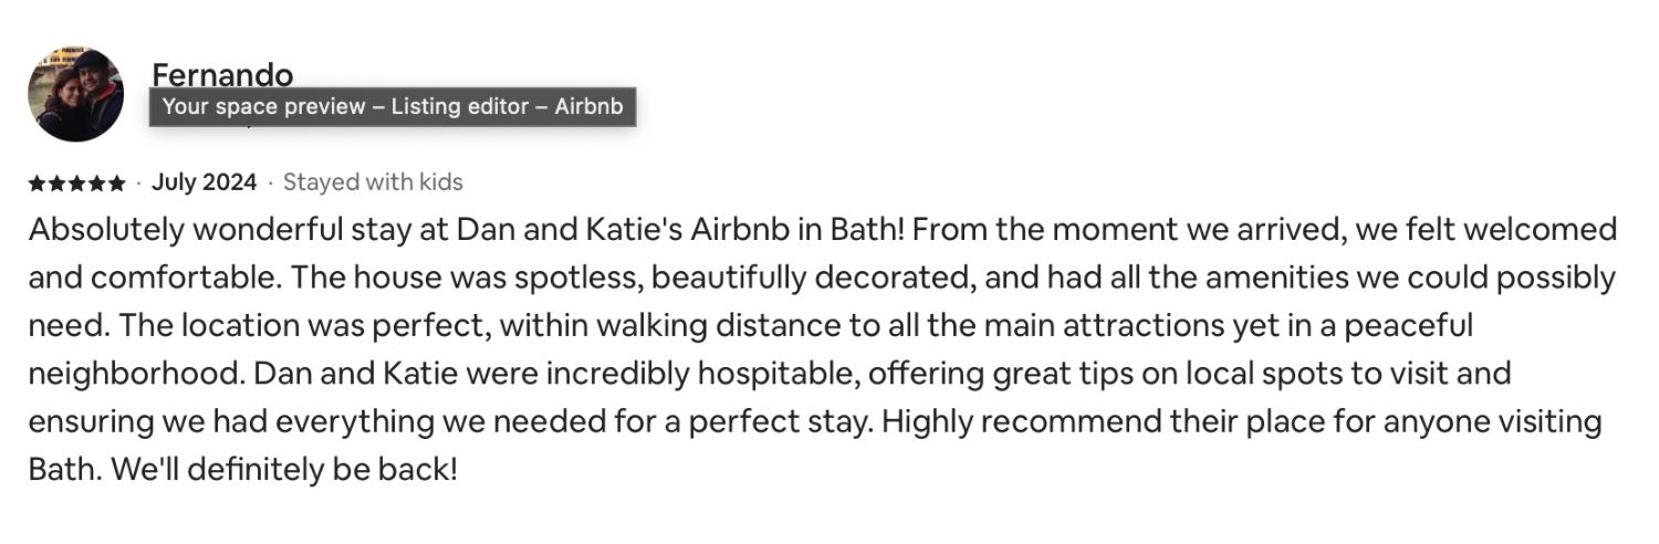Click the word neighborhood in the review
The width and height of the screenshot is (1659, 544).
(x=136, y=373)
